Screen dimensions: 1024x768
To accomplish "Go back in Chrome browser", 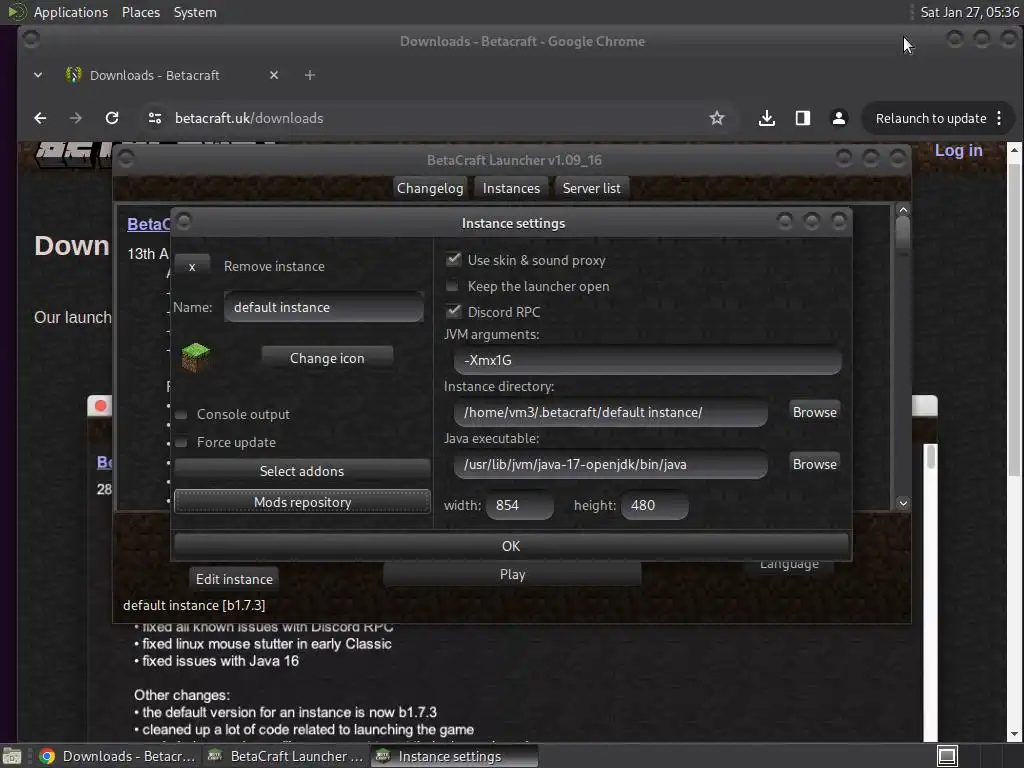I will pos(40,118).
